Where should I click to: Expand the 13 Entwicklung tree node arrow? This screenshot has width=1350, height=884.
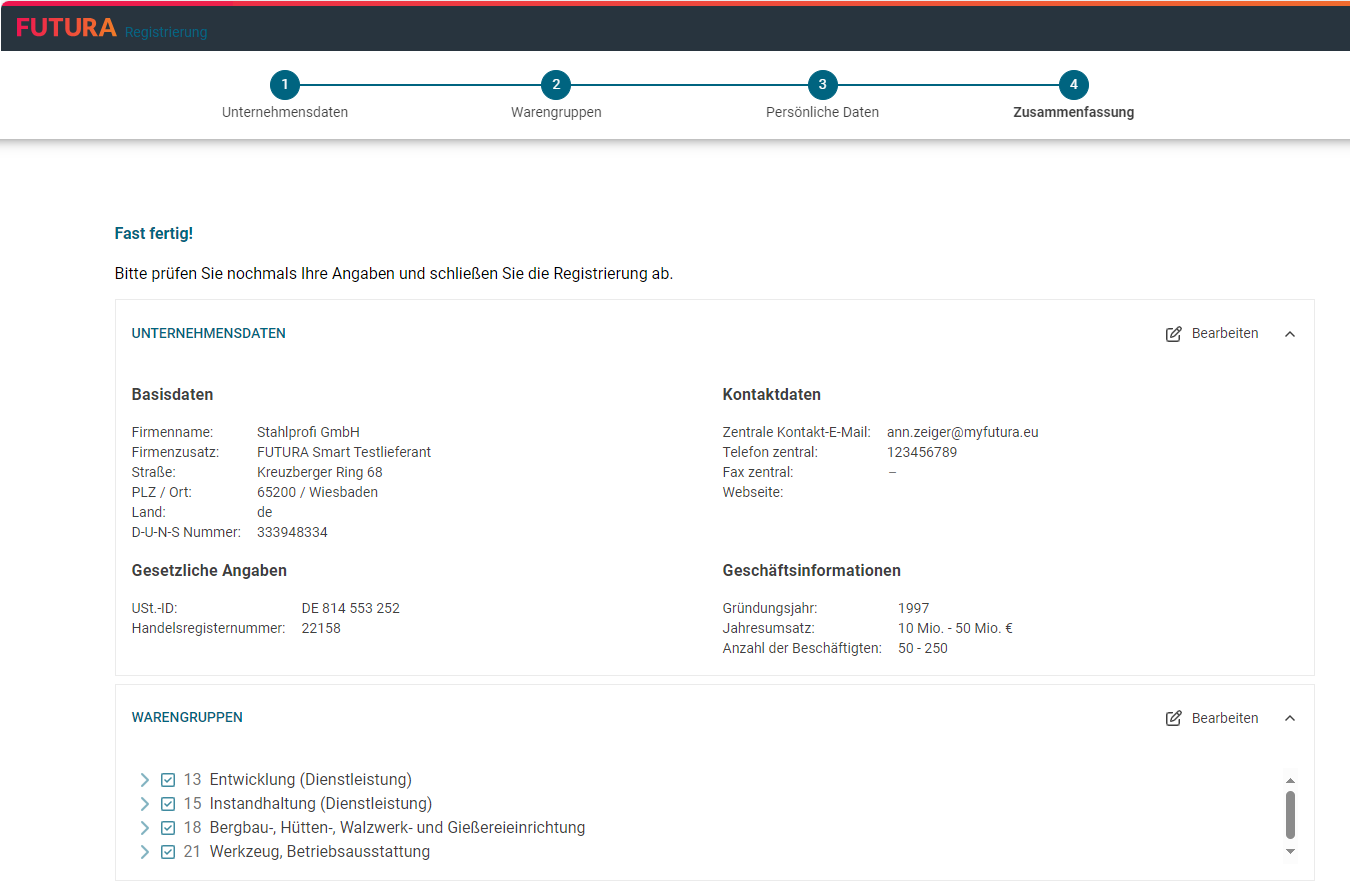(145, 780)
